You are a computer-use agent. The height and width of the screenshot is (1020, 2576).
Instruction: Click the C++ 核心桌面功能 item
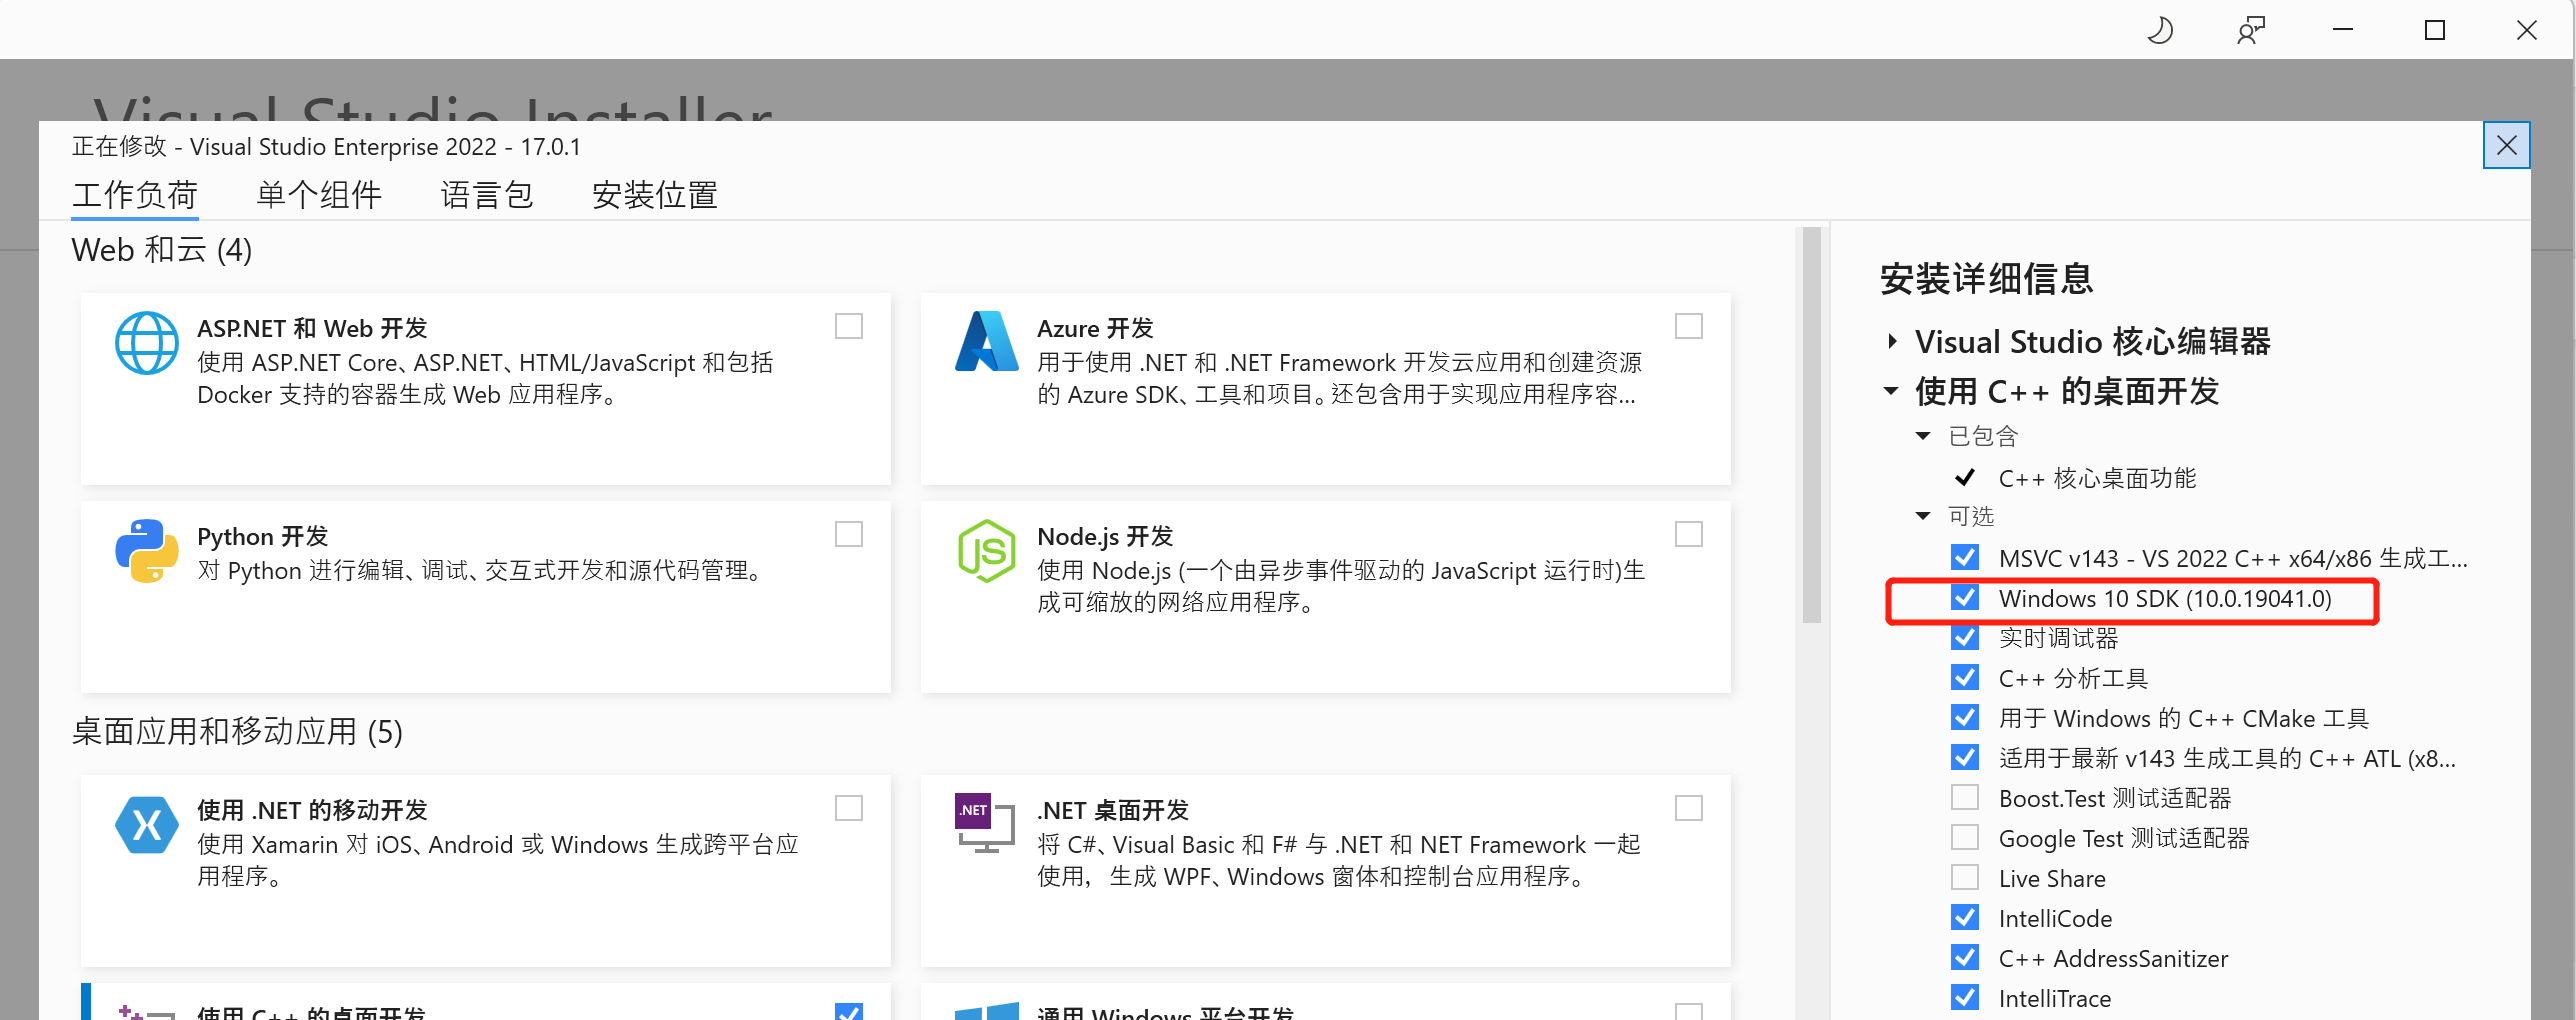coord(2097,478)
